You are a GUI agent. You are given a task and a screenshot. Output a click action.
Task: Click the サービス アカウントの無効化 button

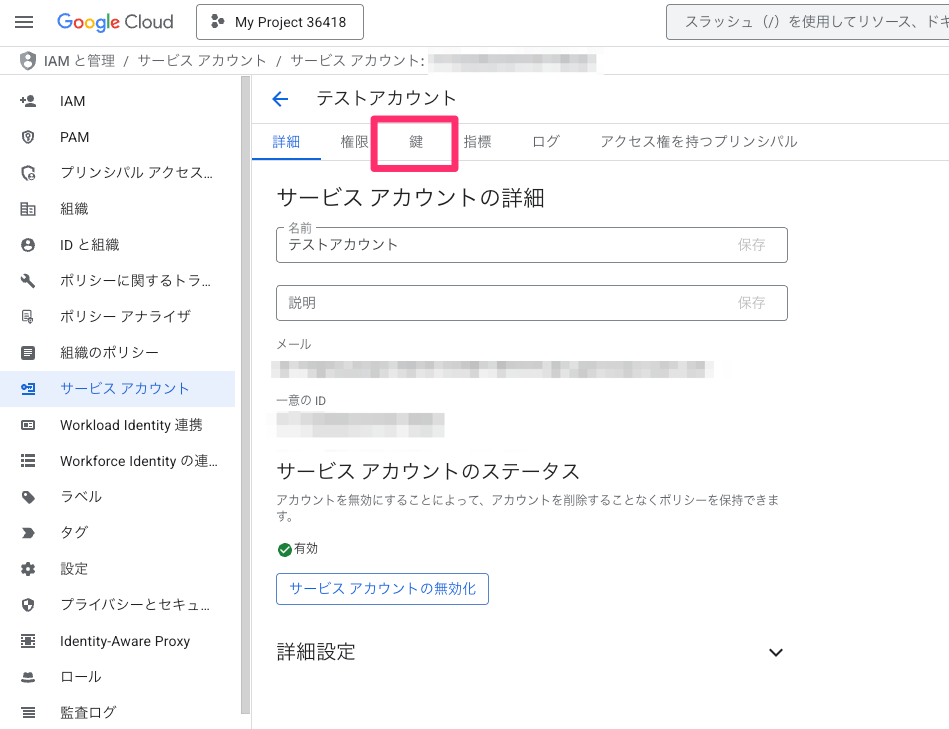tap(383, 589)
